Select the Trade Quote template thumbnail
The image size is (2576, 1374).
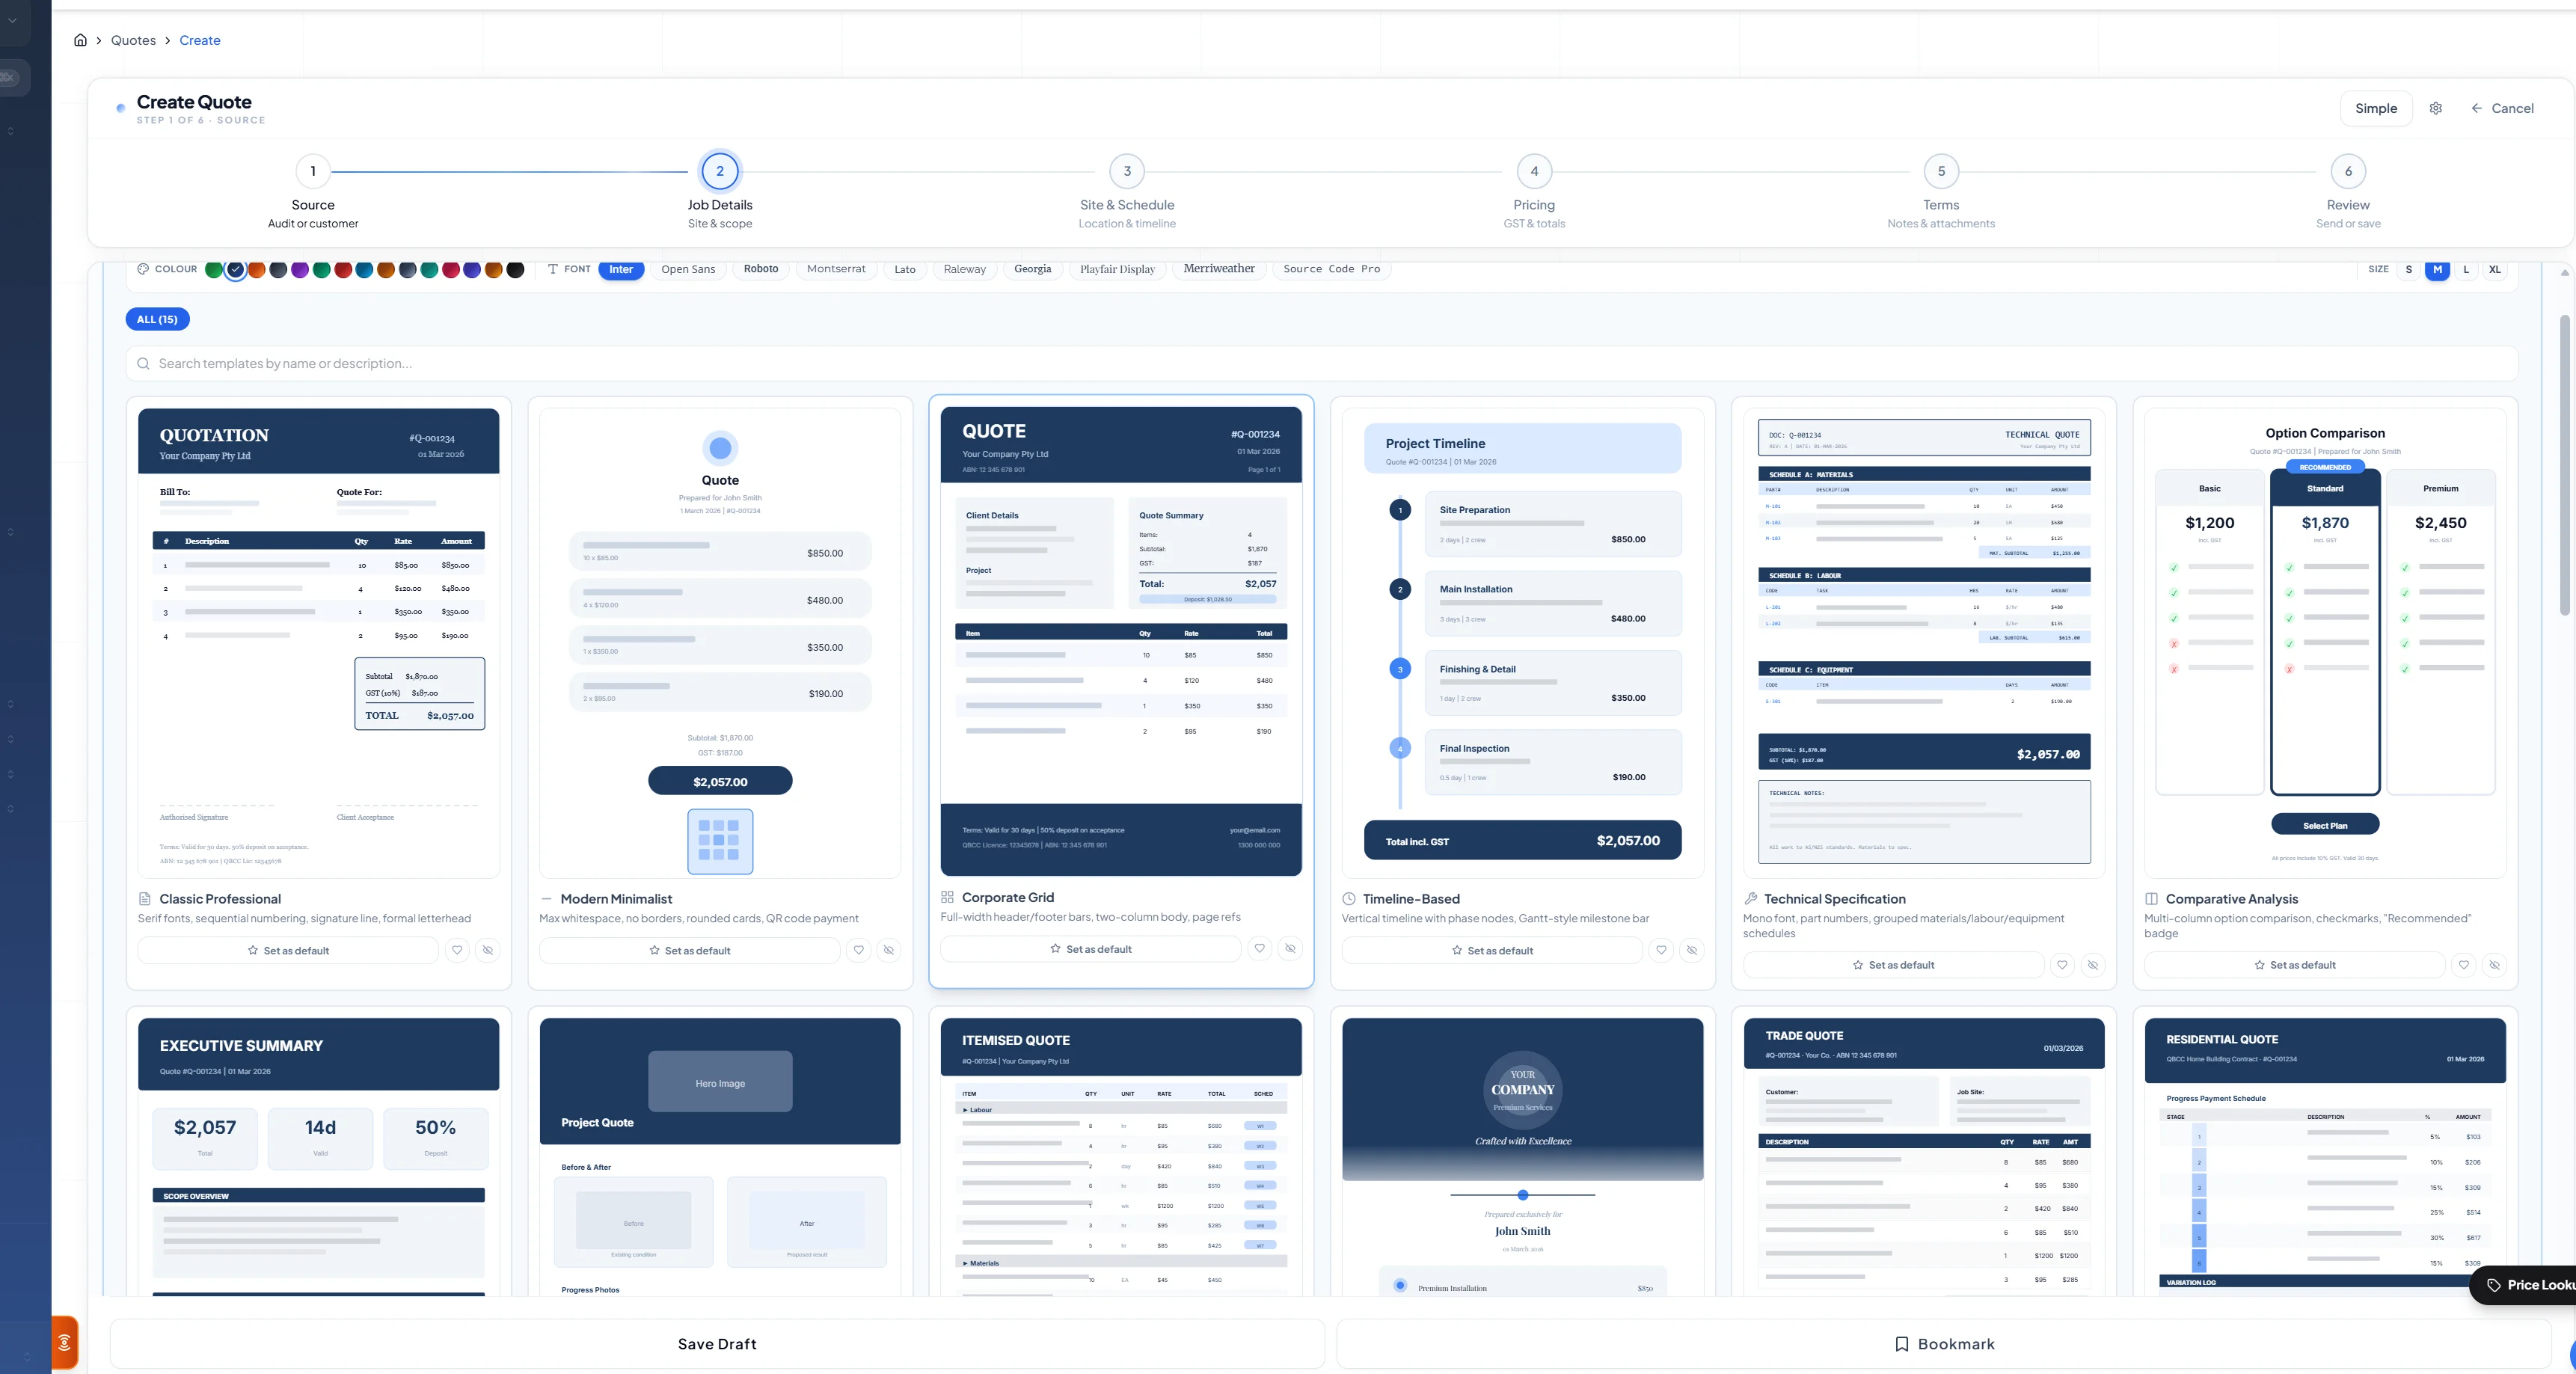(1923, 1156)
